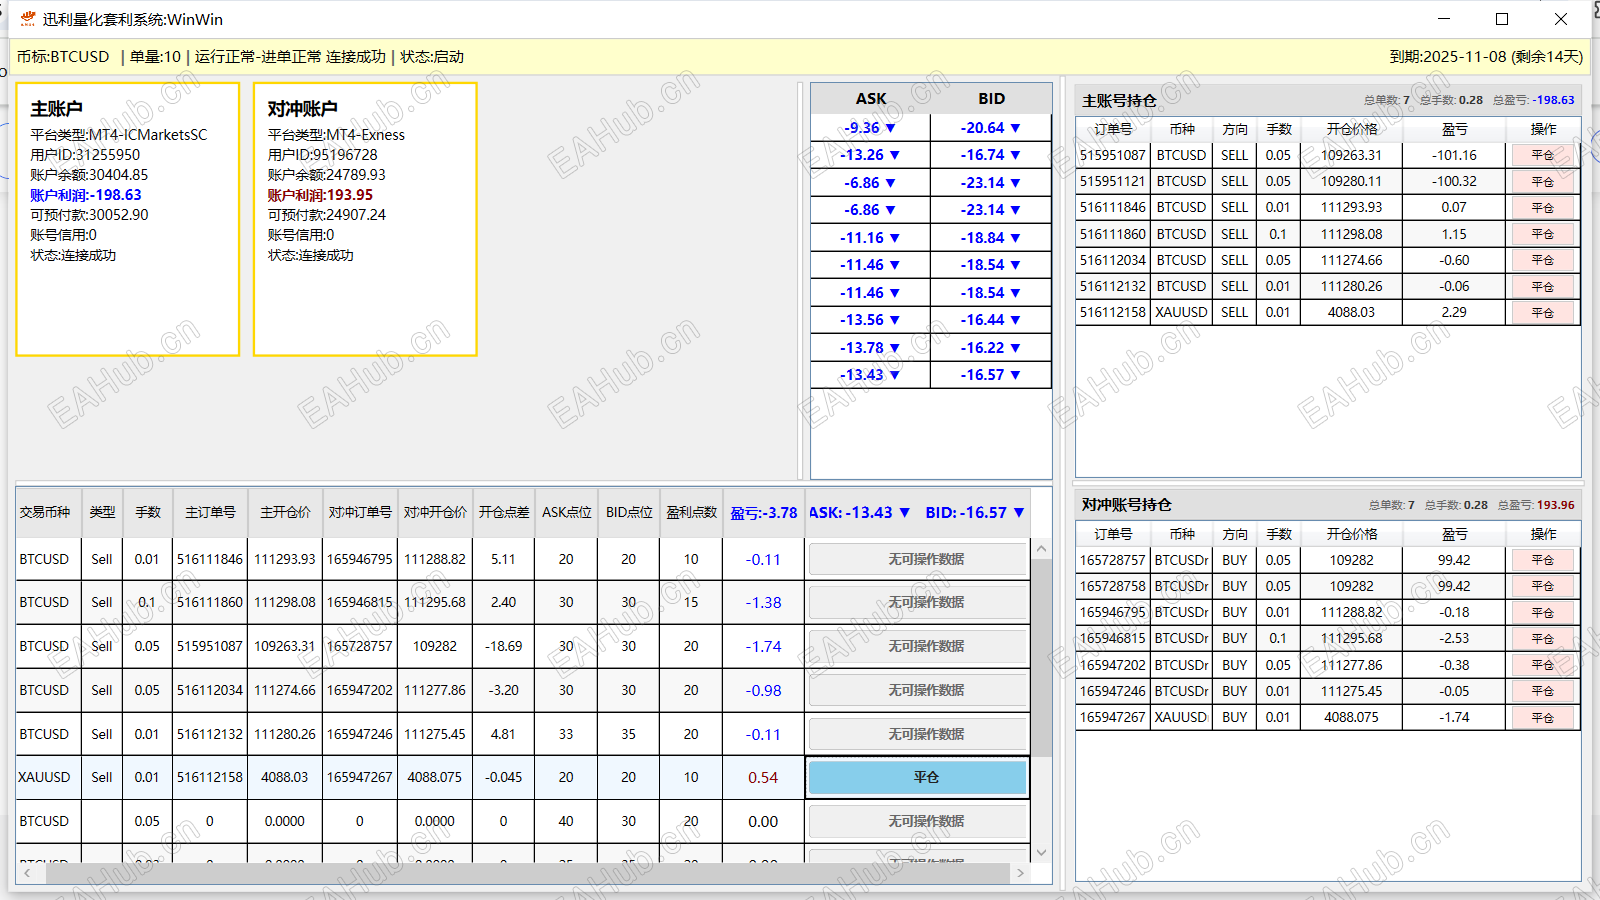Viewport: 1600px width, 900px height.
Task: Select ASK column header in quote panel
Action: (871, 98)
